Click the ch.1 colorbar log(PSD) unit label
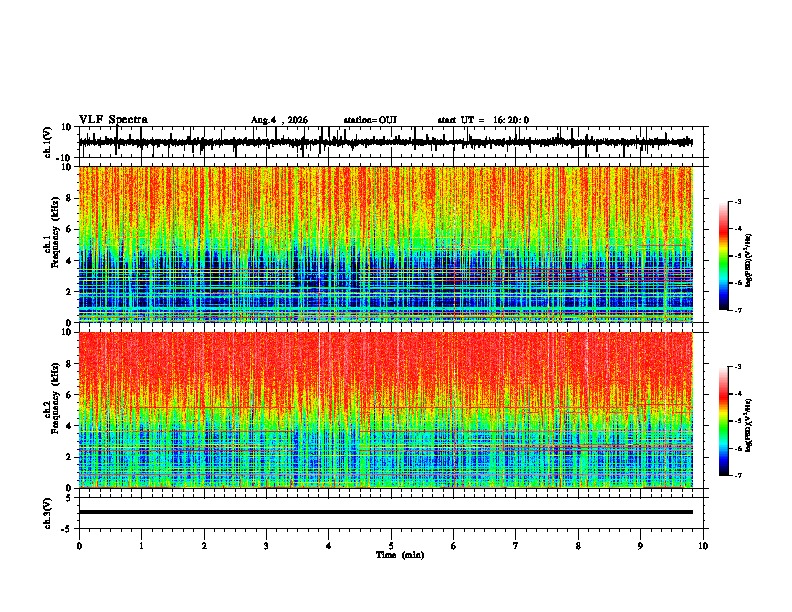The height and width of the screenshot is (612, 792). [x=749, y=261]
